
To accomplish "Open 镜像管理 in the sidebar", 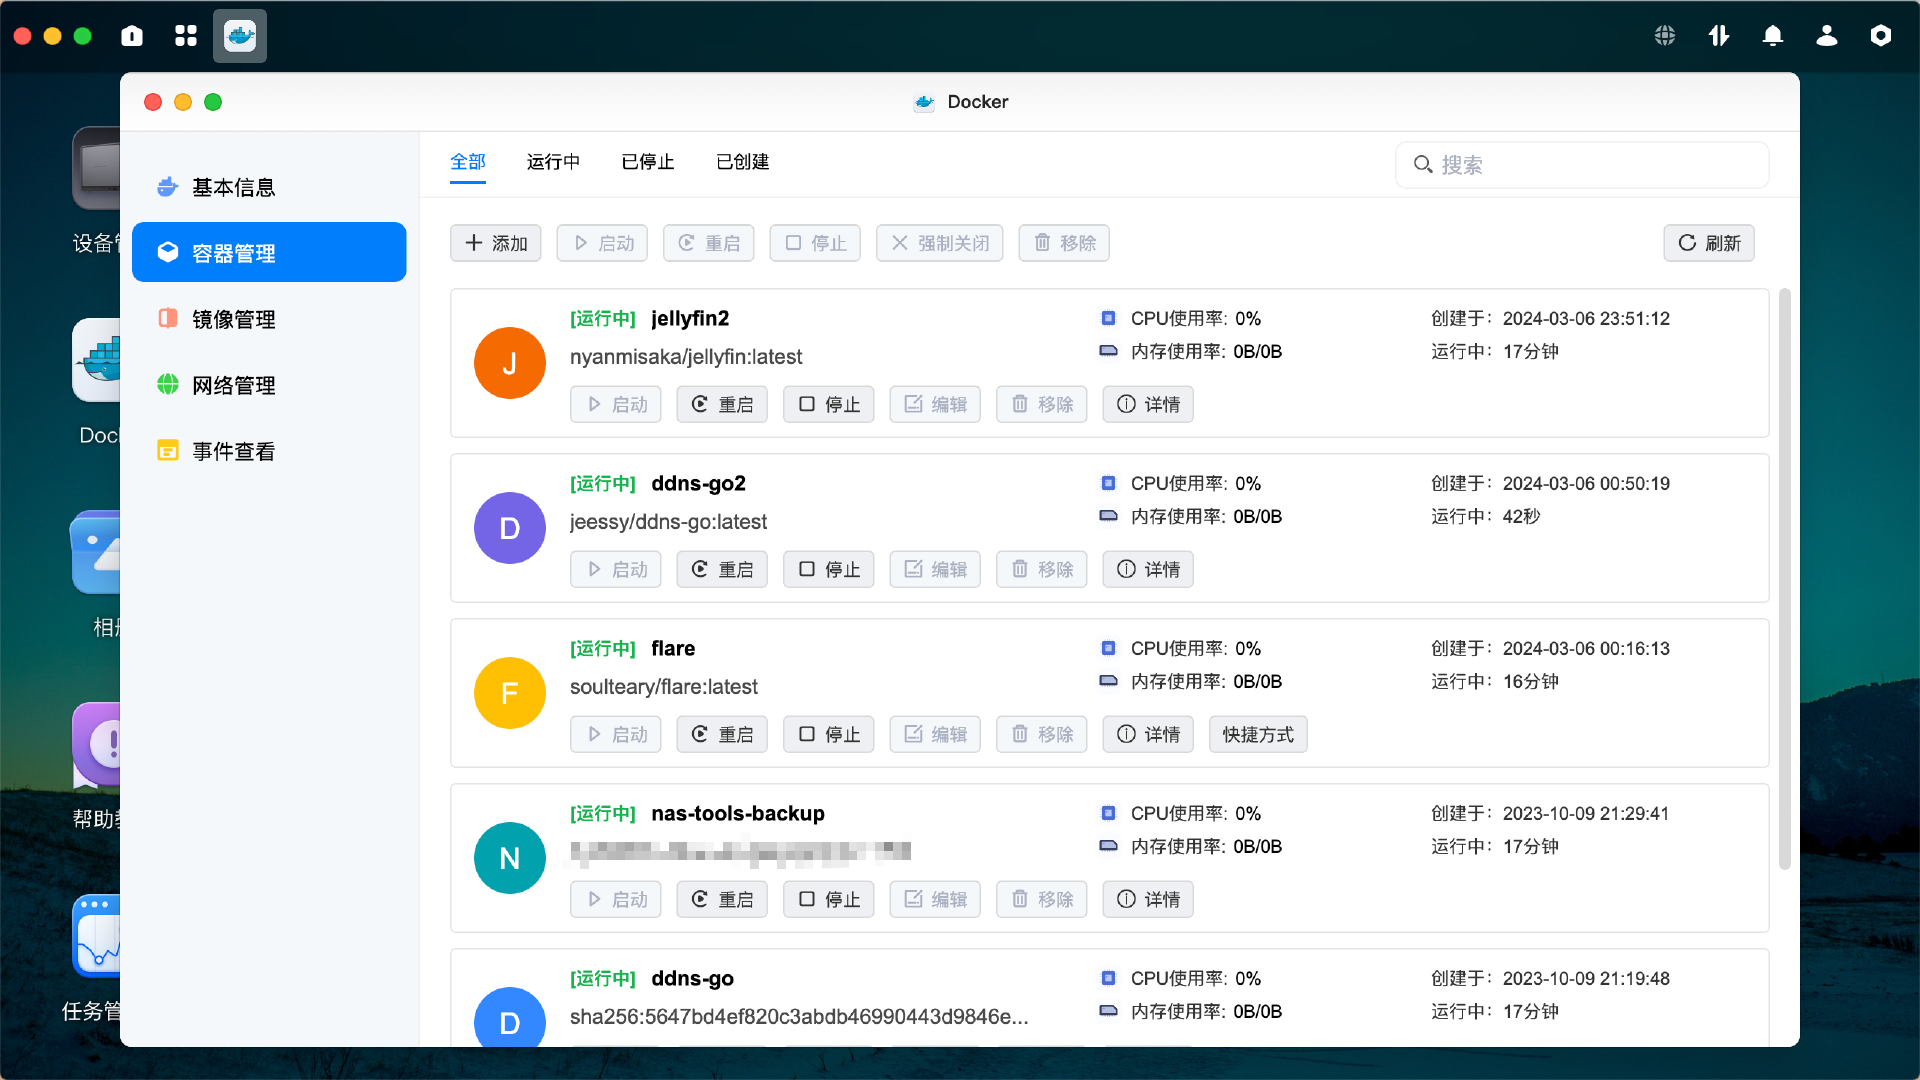I will click(234, 319).
